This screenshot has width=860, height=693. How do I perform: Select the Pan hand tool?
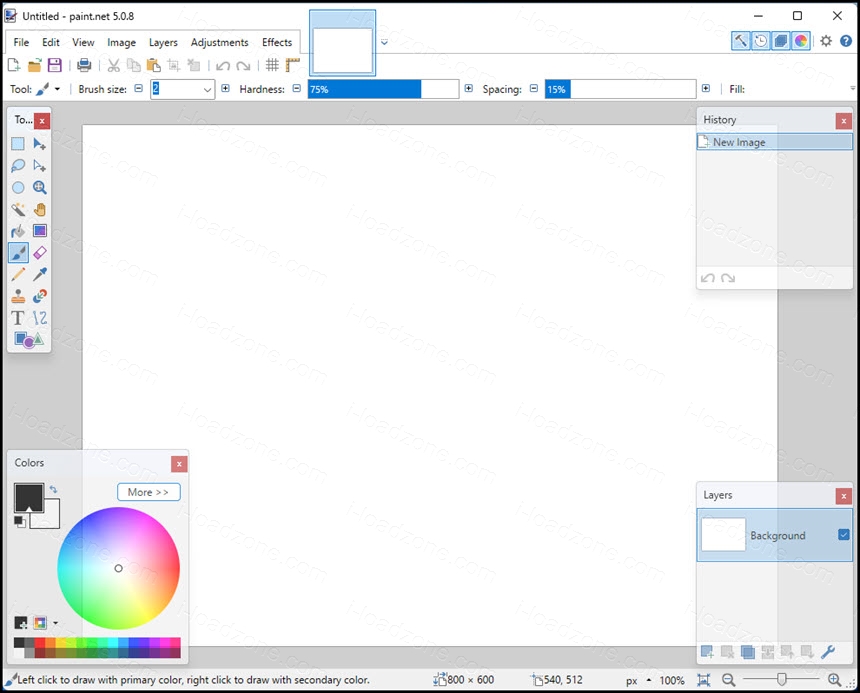39,209
